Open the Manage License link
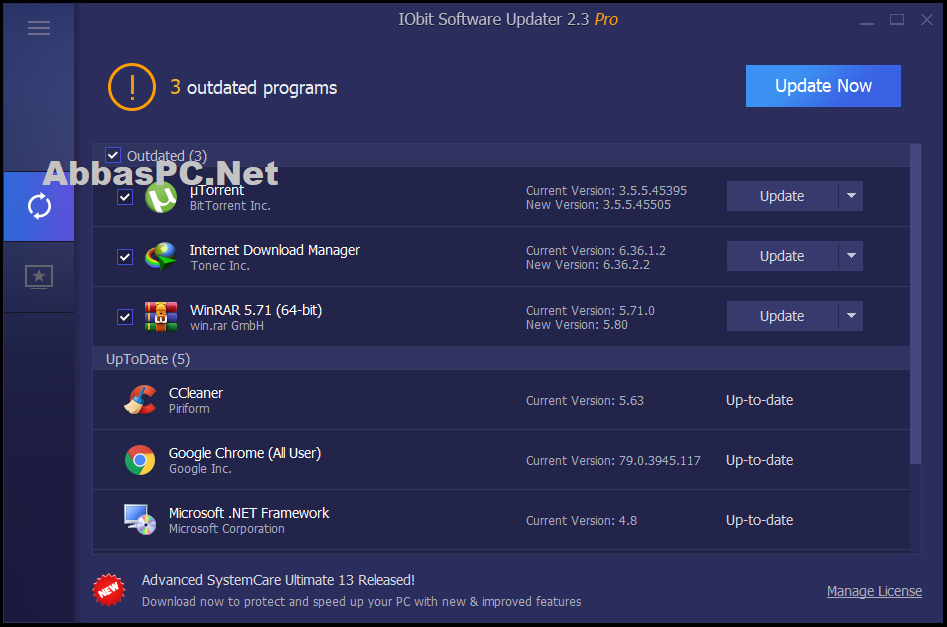 [x=874, y=591]
